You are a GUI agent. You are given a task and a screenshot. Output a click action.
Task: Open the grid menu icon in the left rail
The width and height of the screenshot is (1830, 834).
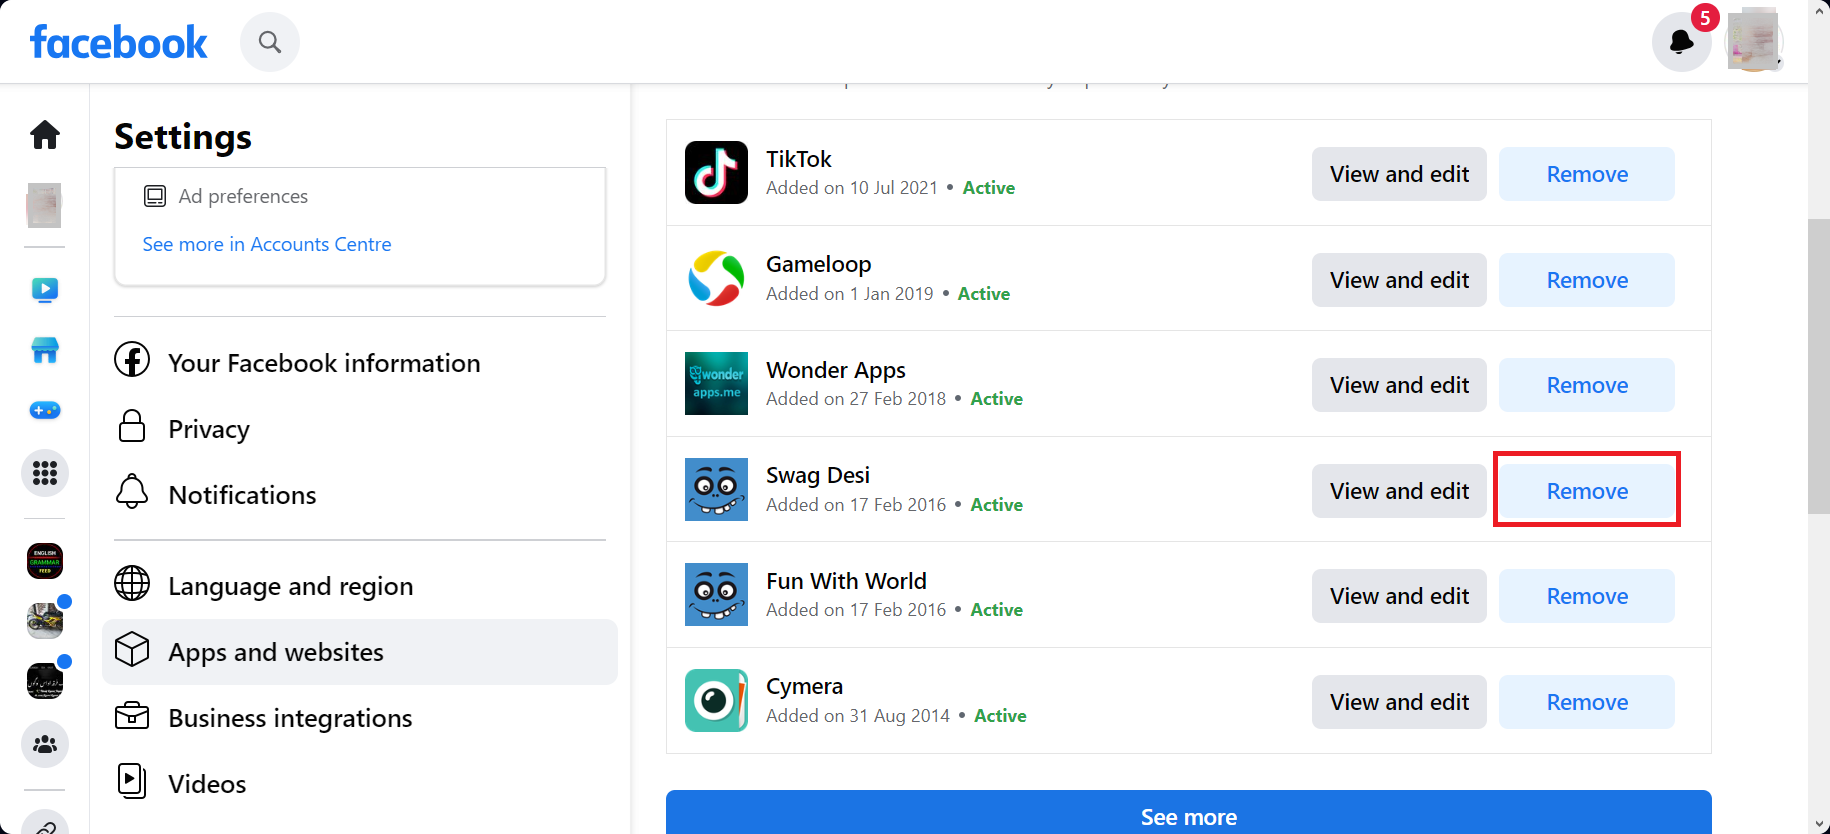[45, 473]
